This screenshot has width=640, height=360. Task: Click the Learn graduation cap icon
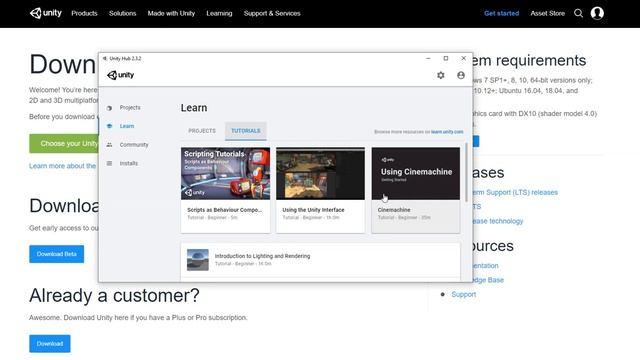109,126
